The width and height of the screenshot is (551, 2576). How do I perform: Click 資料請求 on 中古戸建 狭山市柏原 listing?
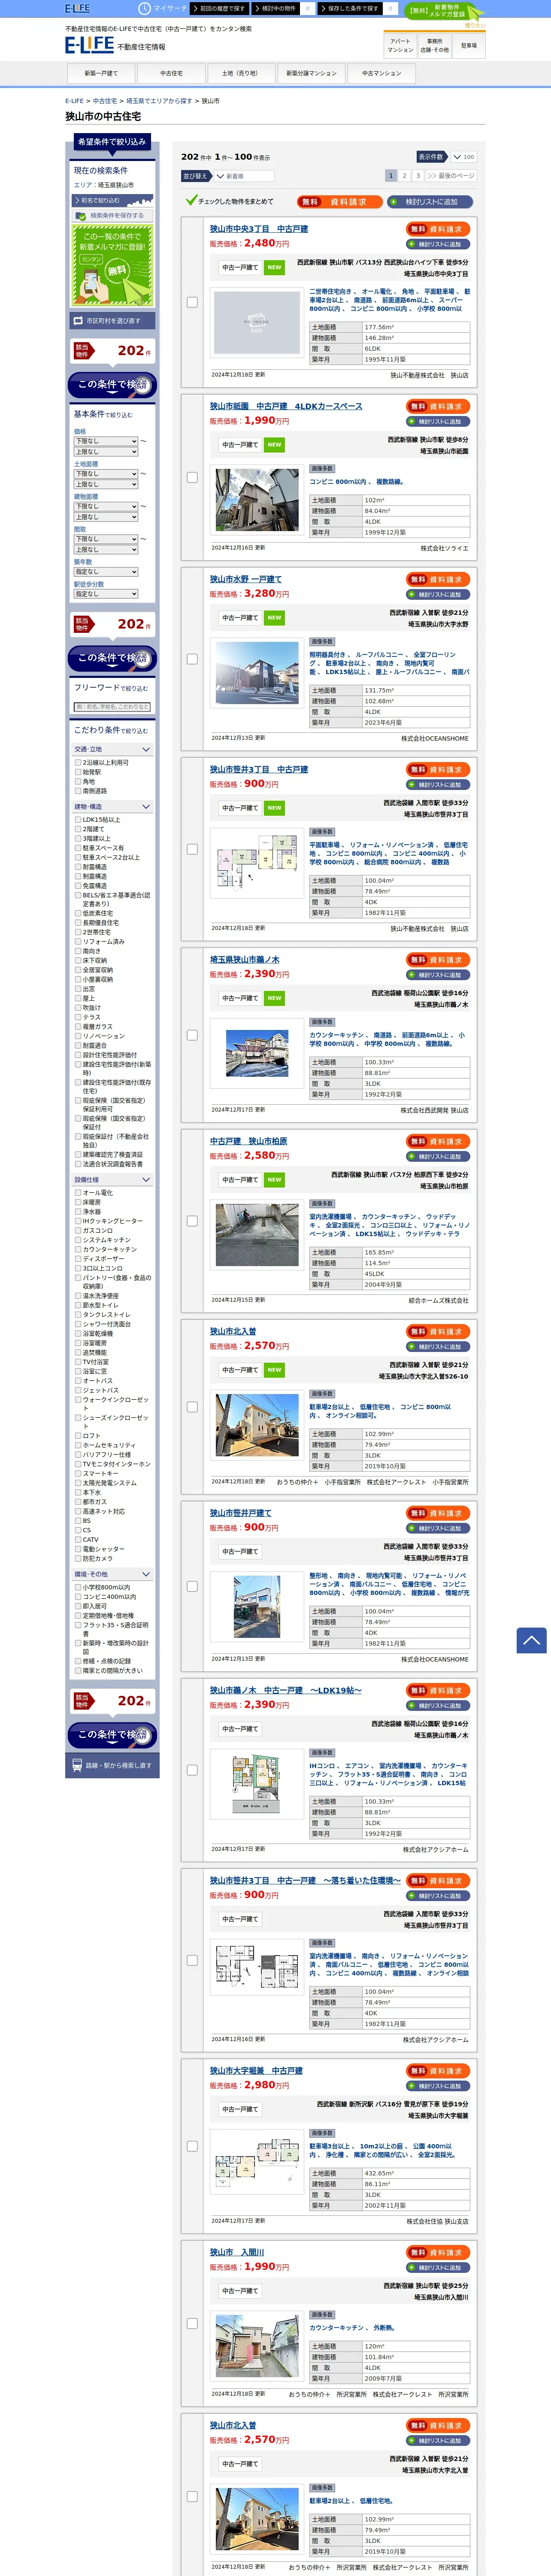(x=438, y=1141)
